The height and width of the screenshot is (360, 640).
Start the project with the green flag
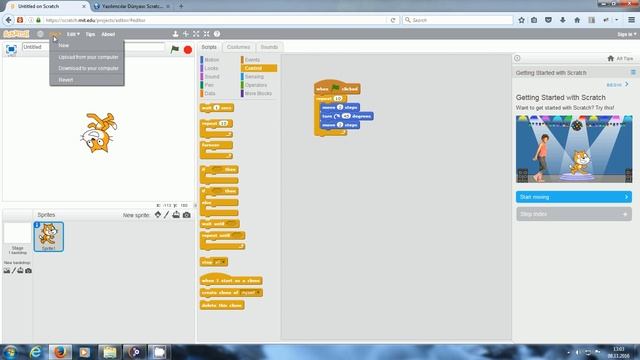(x=175, y=49)
